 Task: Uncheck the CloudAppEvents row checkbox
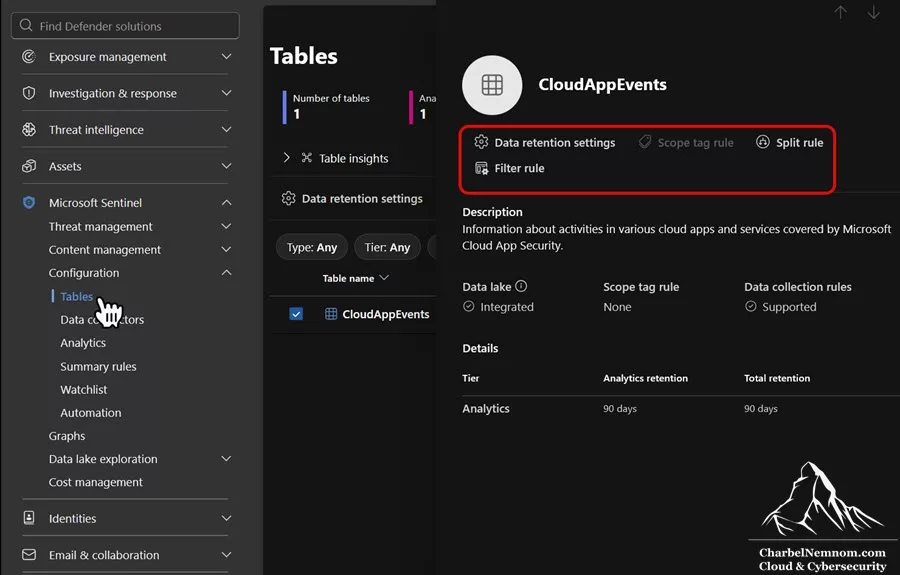coord(296,314)
